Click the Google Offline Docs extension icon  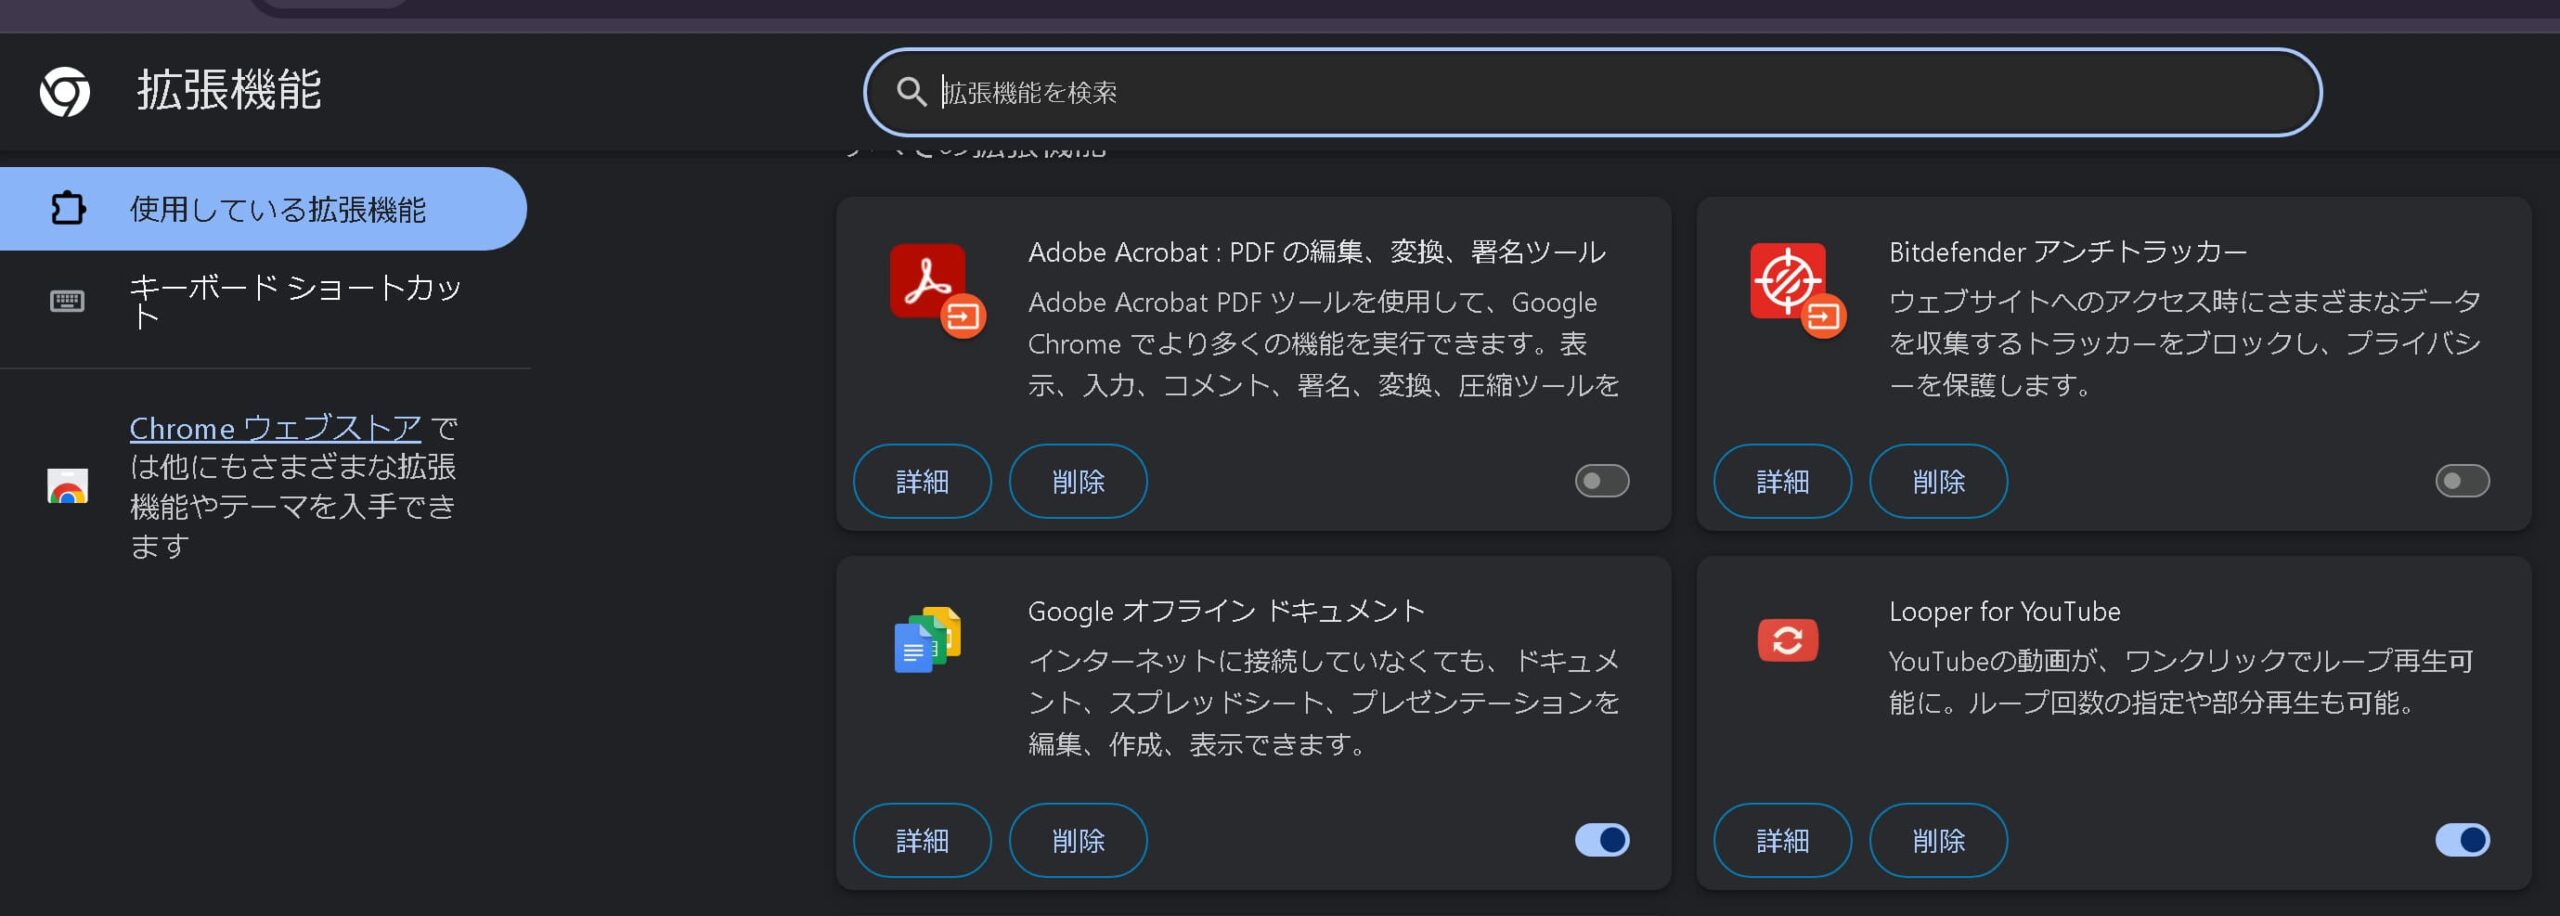tap(927, 640)
